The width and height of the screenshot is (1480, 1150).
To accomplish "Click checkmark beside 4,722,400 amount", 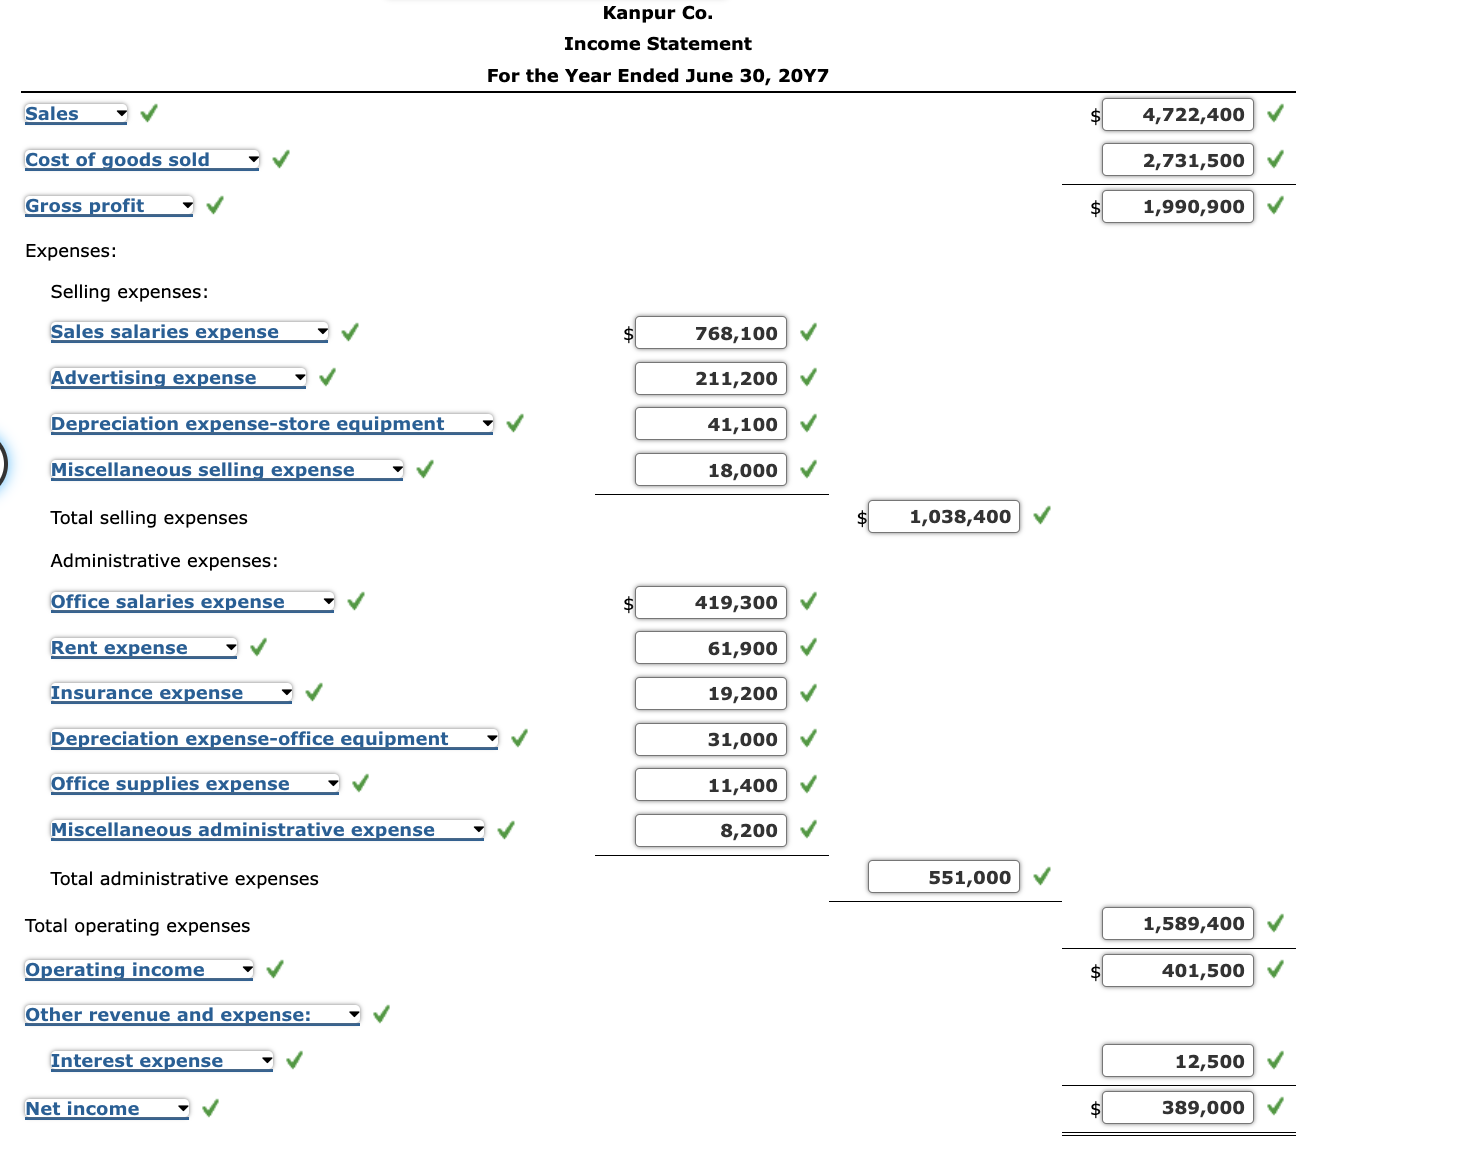I will coord(1276,113).
